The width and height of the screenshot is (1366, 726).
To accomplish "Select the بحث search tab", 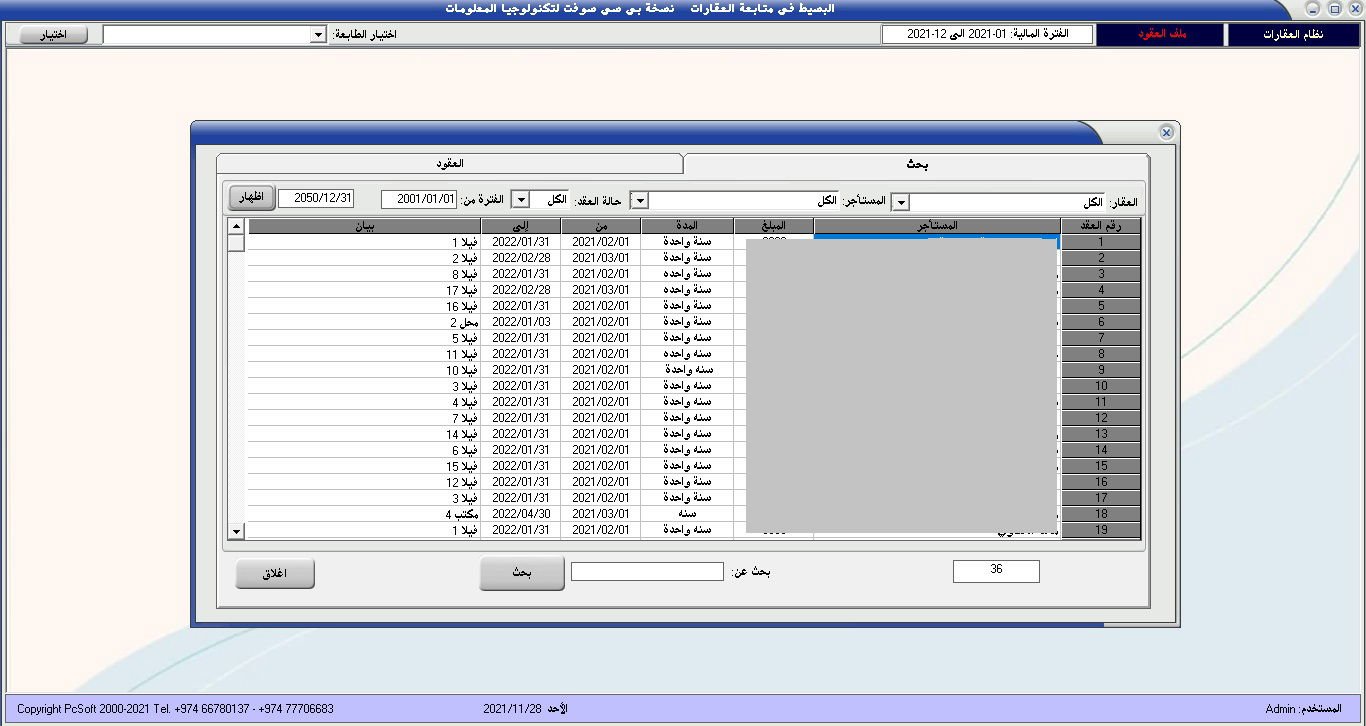I will 916,164.
